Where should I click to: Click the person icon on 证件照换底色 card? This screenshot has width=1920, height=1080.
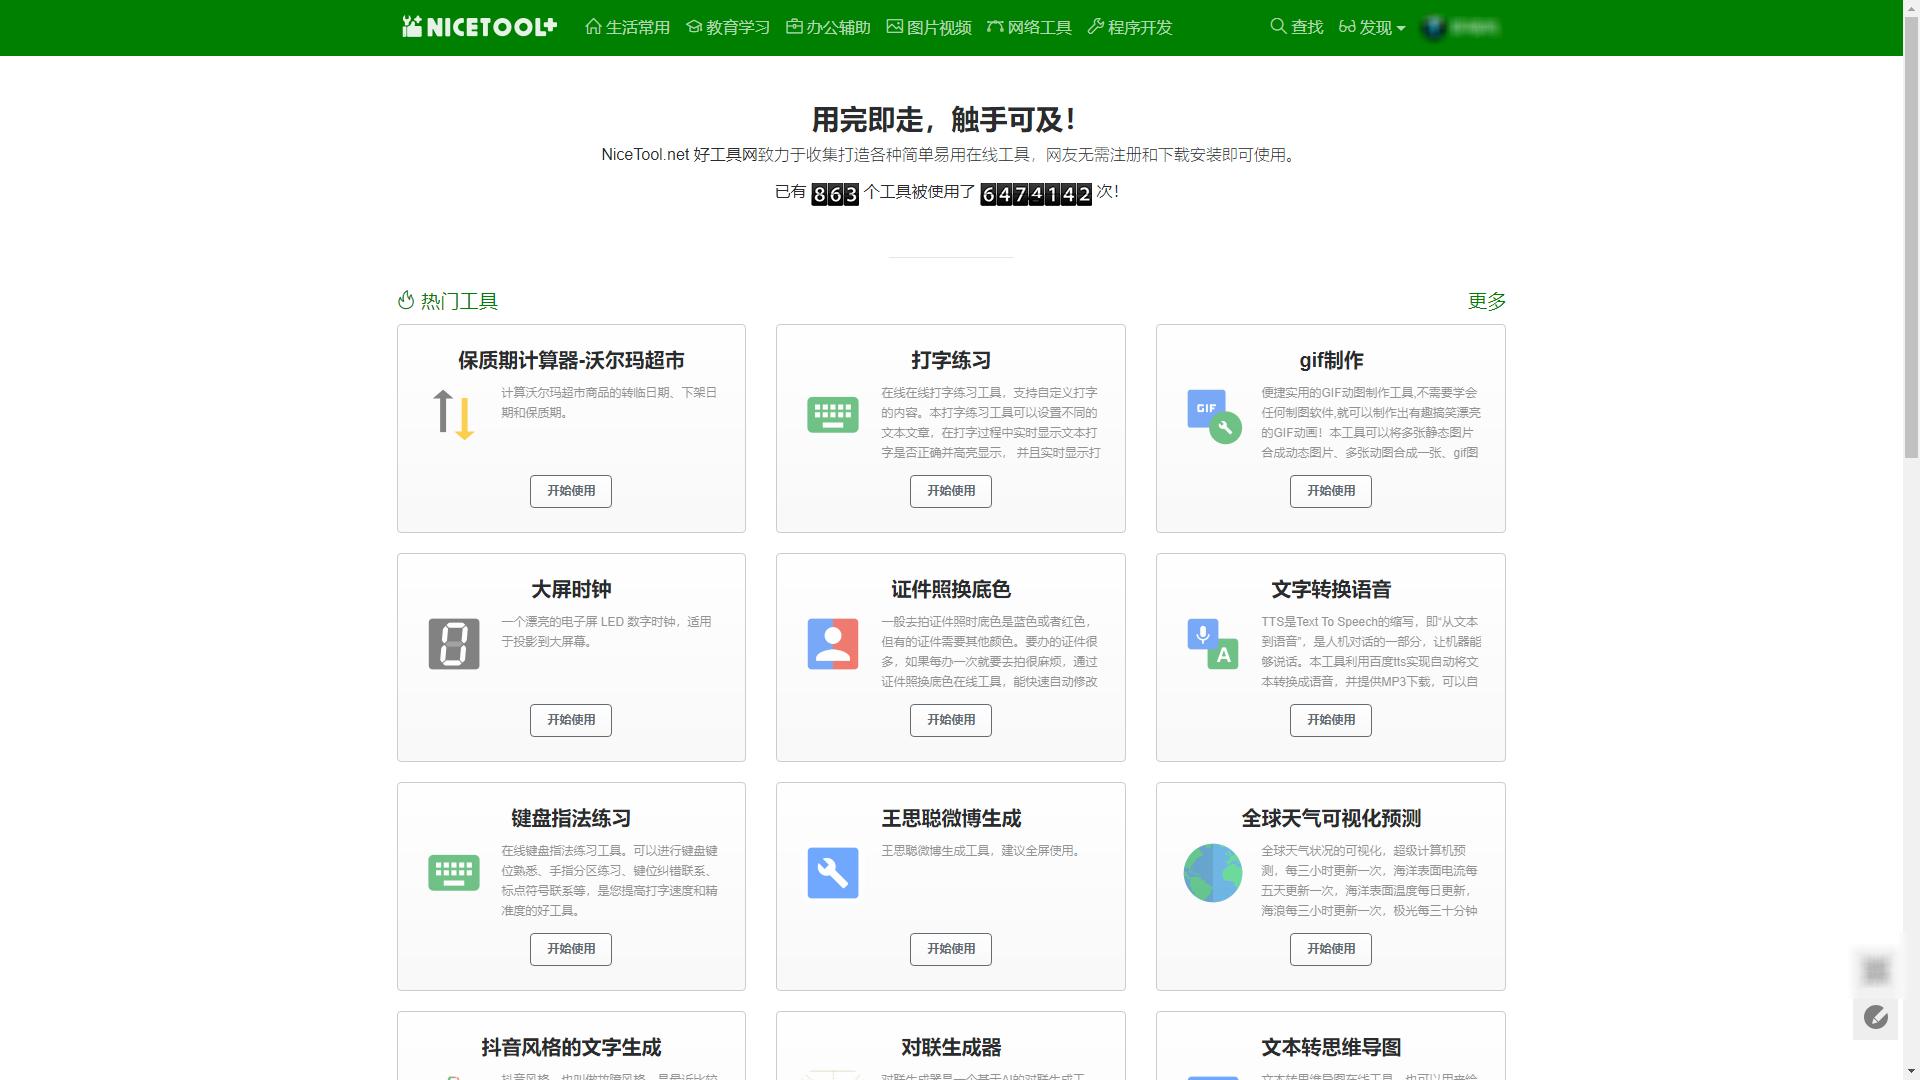pos(833,644)
